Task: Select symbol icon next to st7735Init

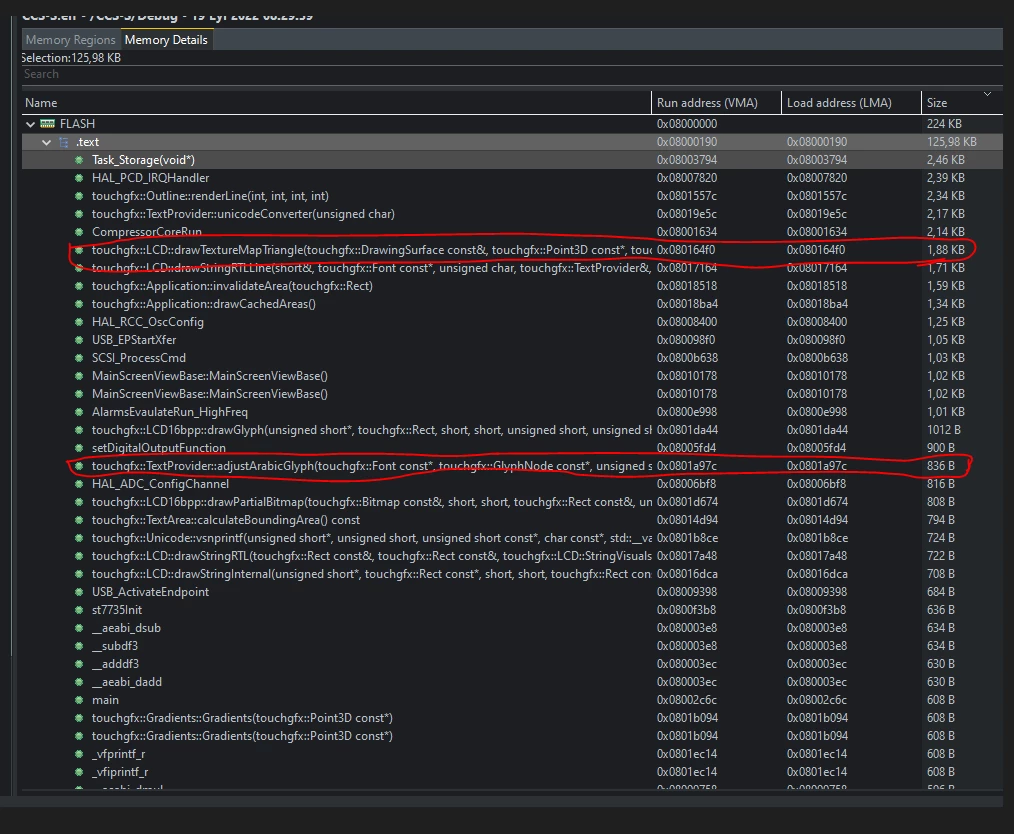Action: (x=79, y=610)
